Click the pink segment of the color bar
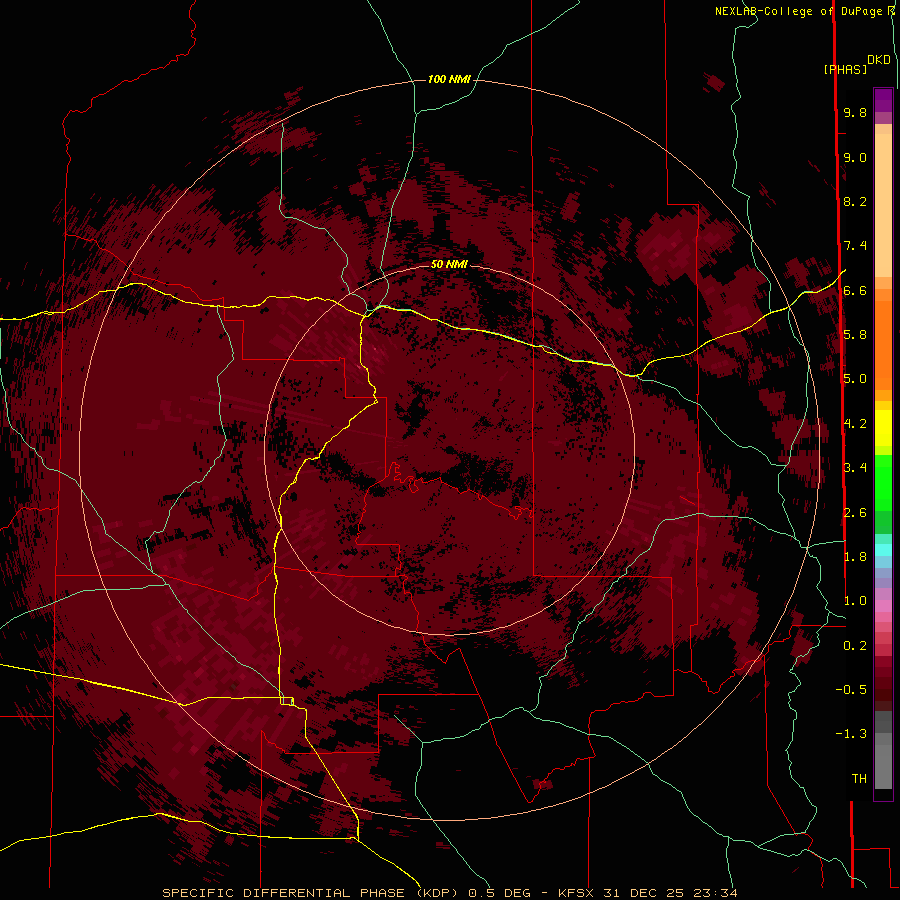The width and height of the screenshot is (900, 900). point(883,606)
